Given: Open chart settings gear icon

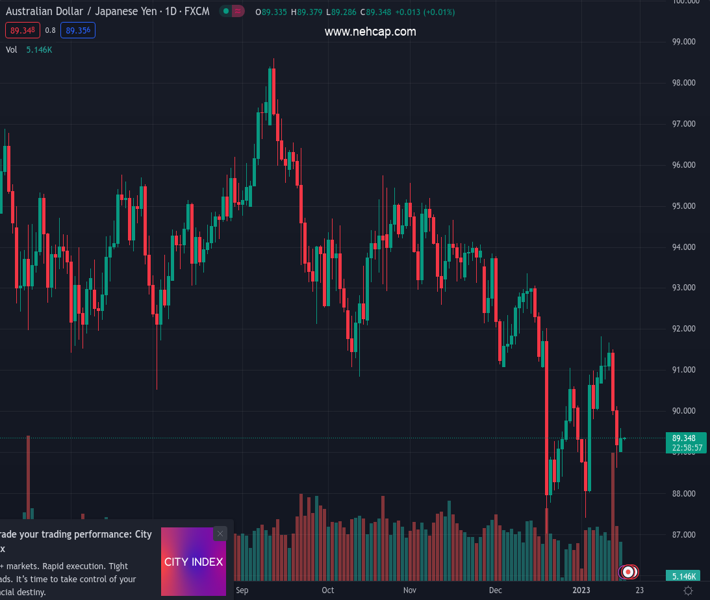Looking at the screenshot, I should point(688,591).
